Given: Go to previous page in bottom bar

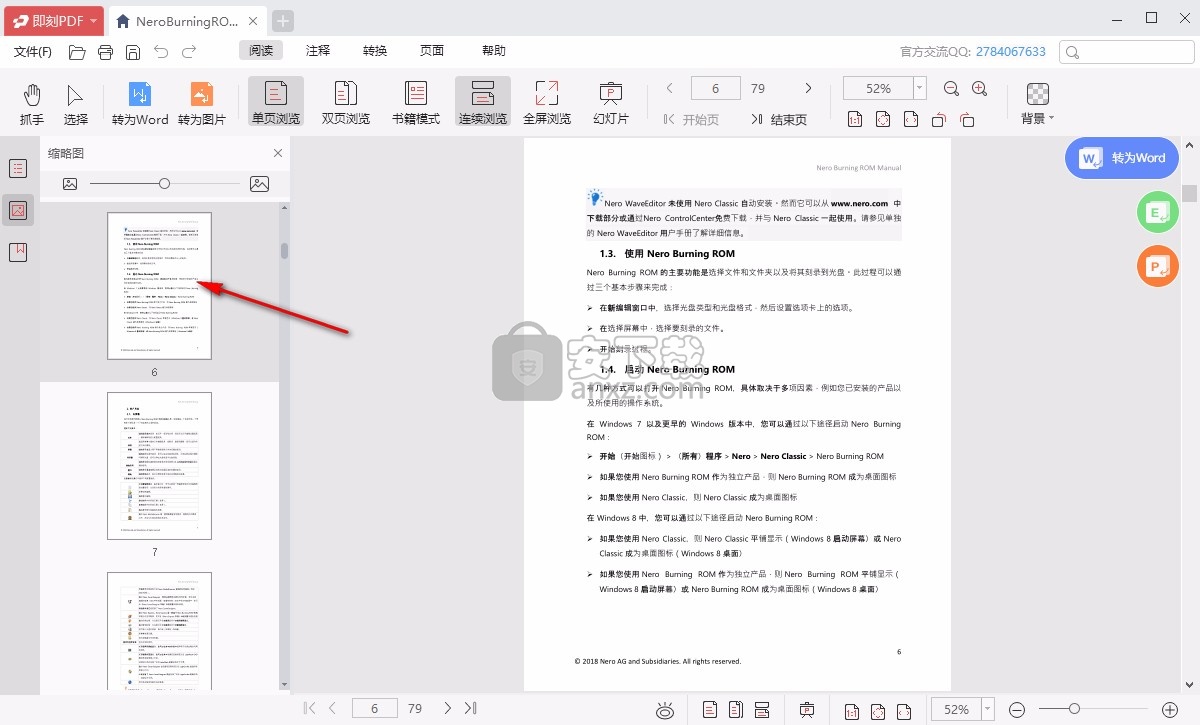Looking at the screenshot, I should 332,708.
